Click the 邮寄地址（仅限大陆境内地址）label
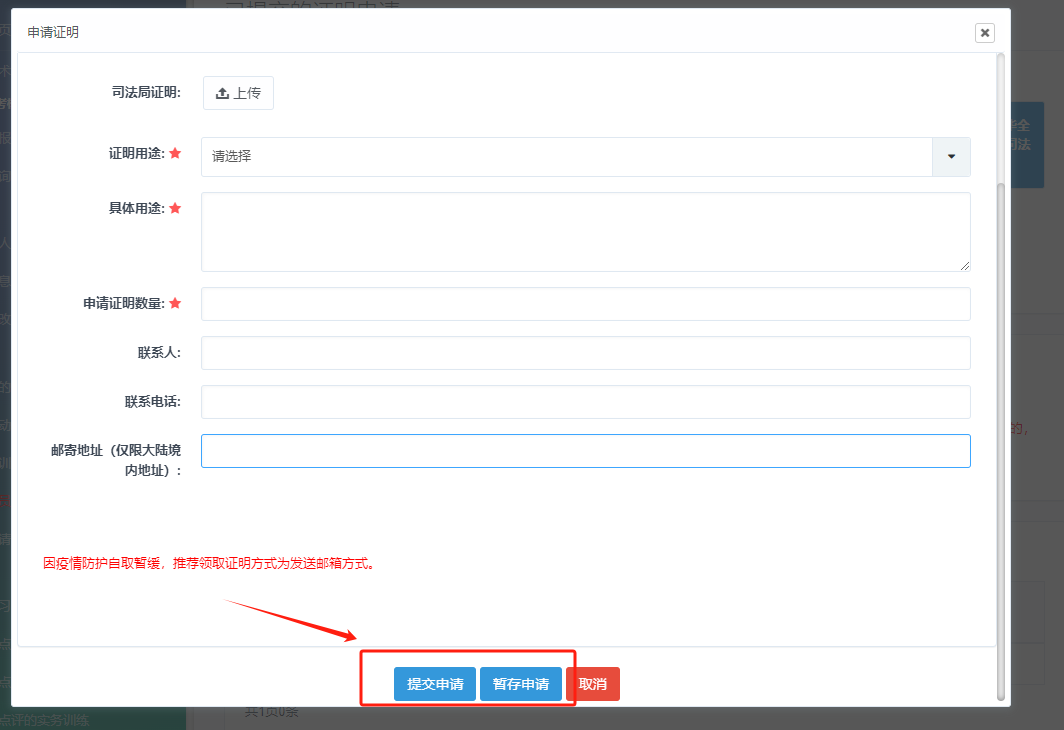The width and height of the screenshot is (1064, 730). [x=117, y=460]
